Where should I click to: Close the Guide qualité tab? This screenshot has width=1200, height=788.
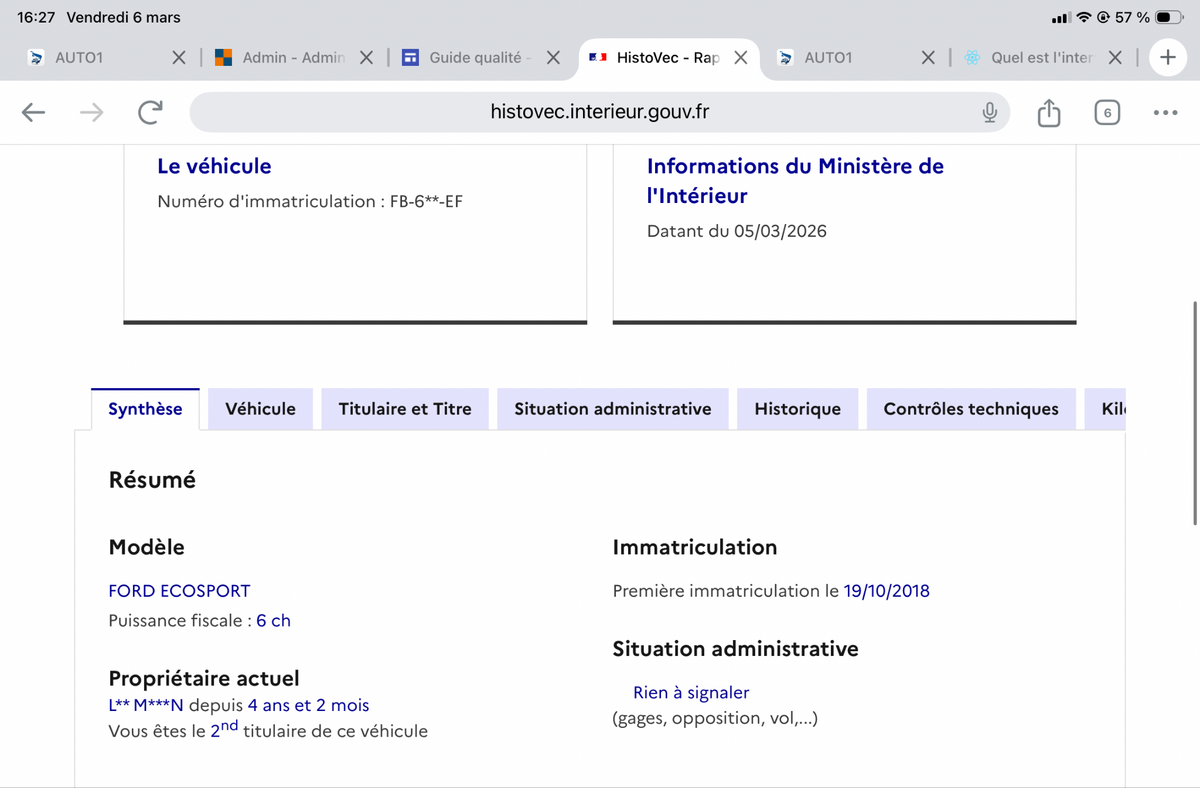point(553,58)
